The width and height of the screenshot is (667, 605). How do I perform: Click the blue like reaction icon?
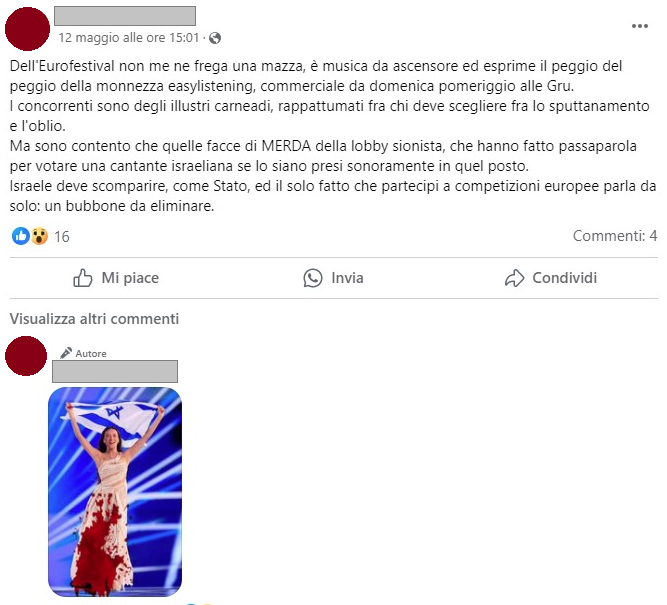(20, 236)
